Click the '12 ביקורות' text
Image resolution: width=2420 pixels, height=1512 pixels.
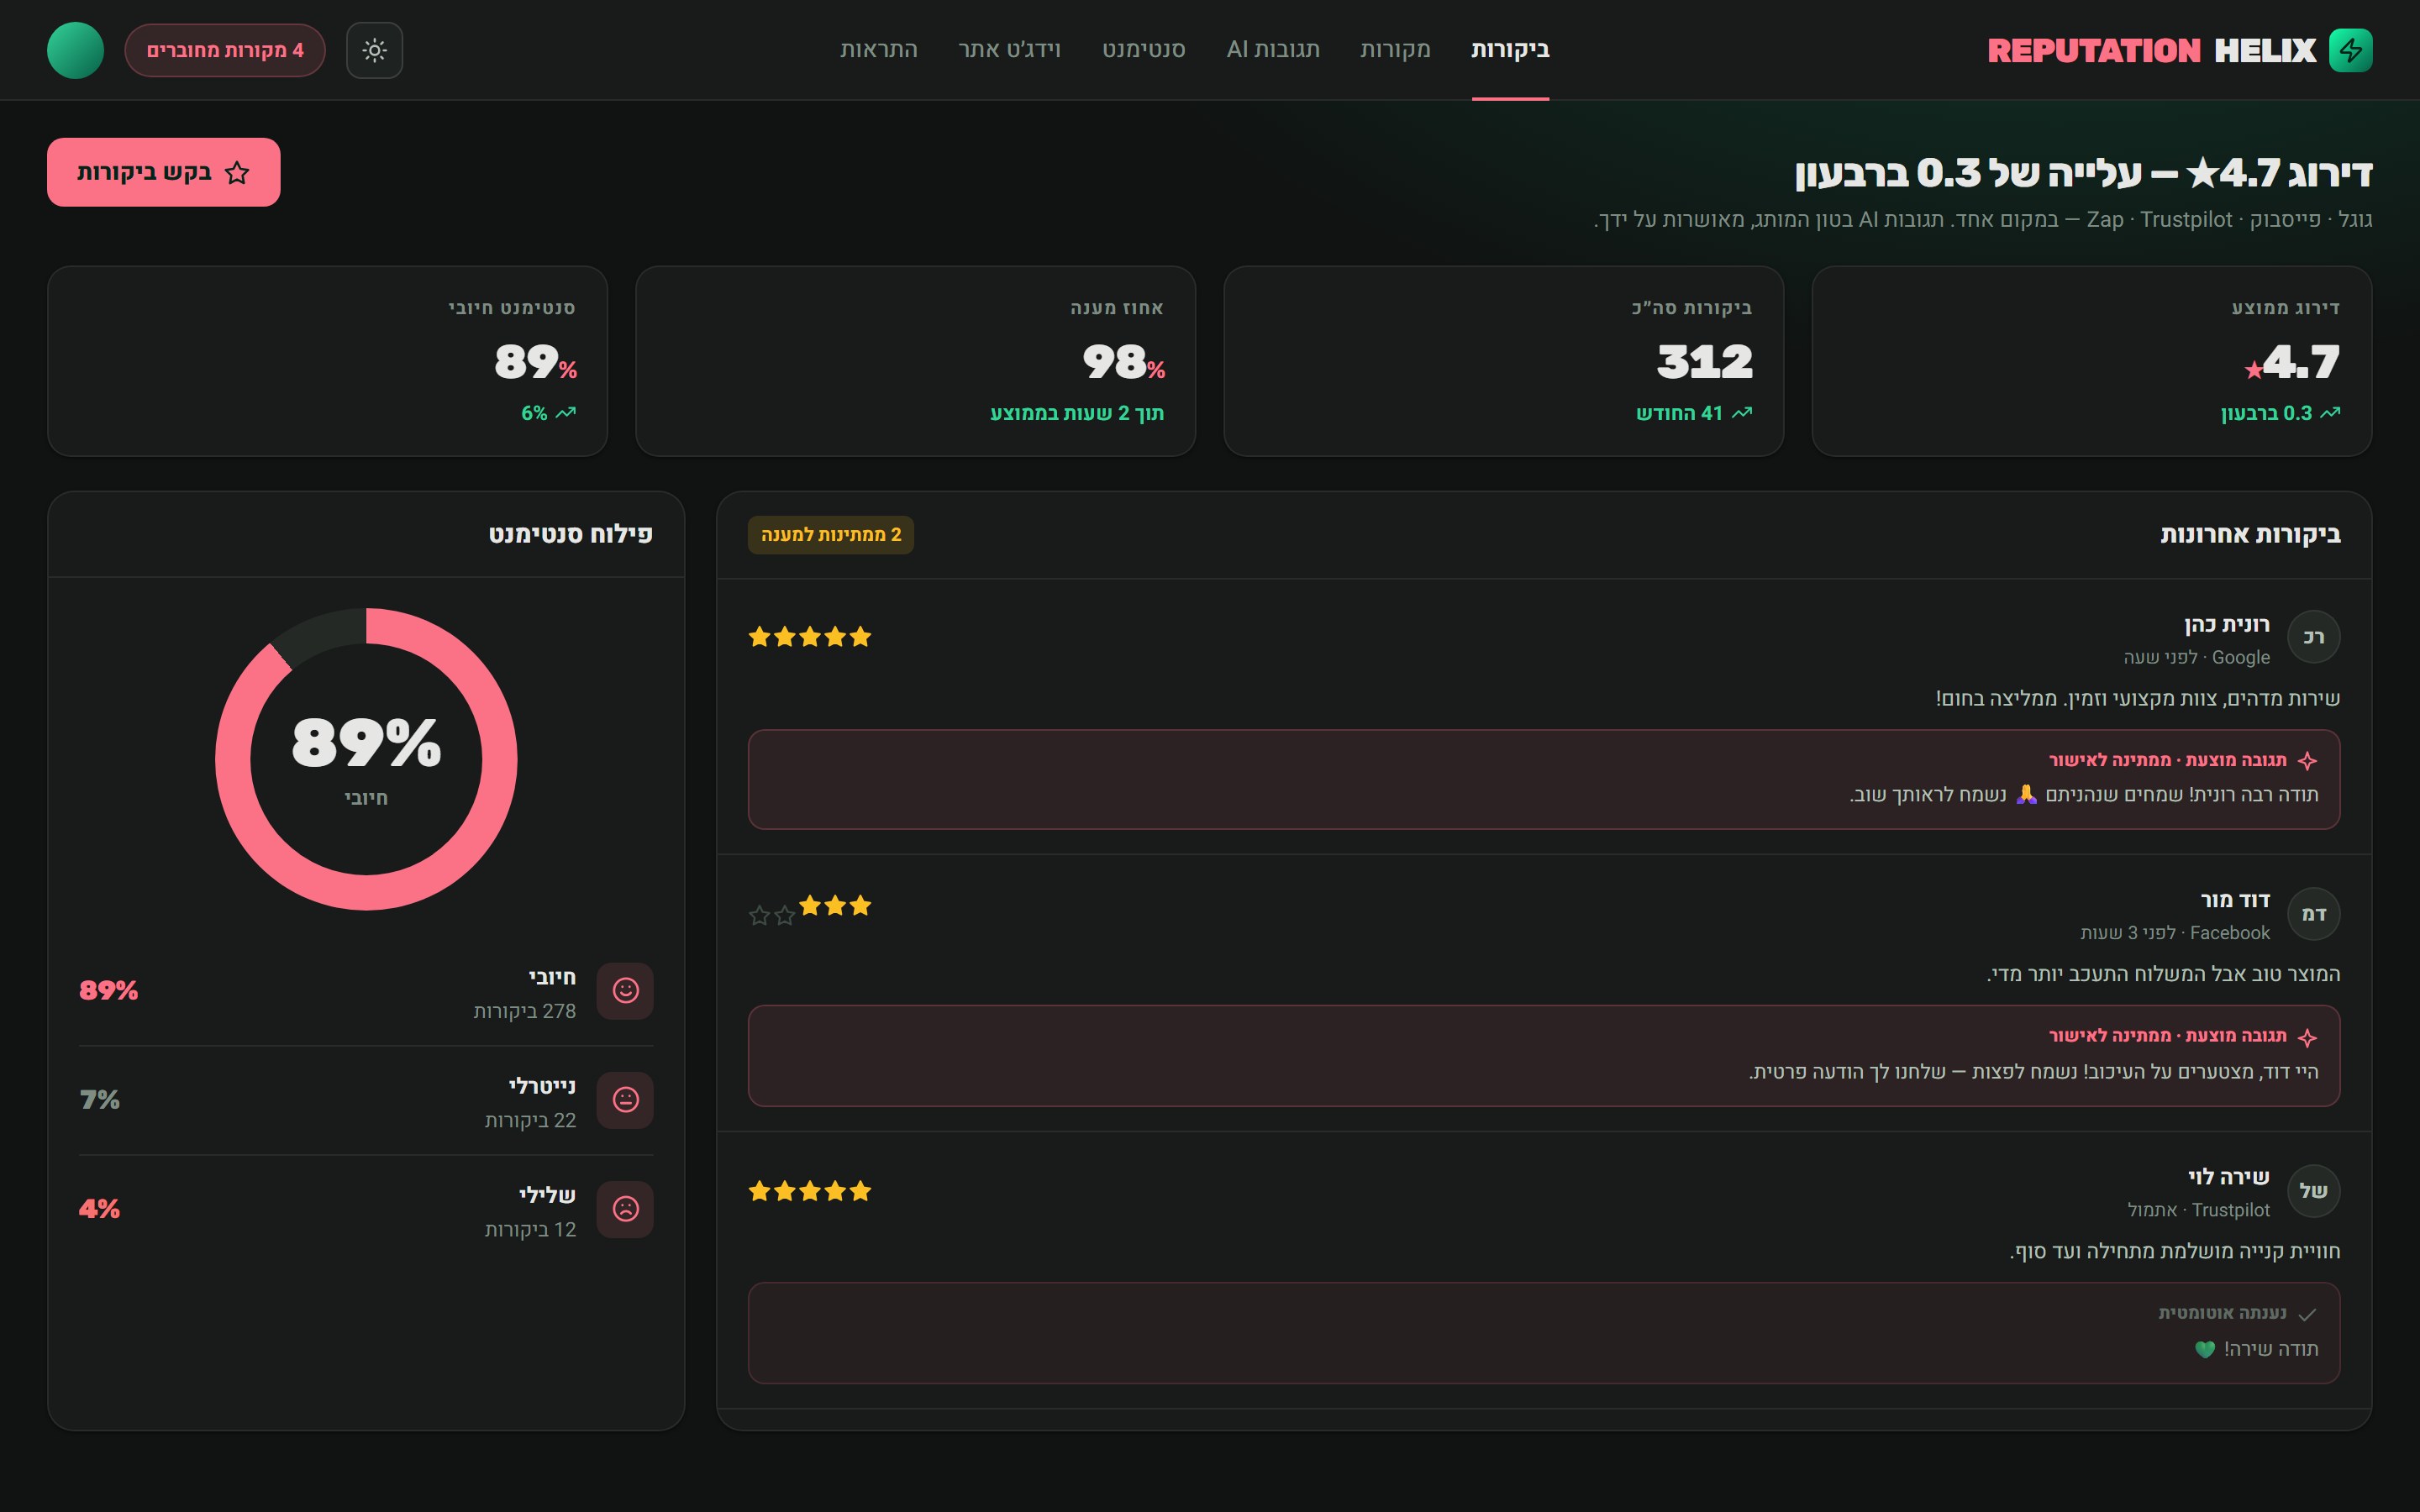530,1229
